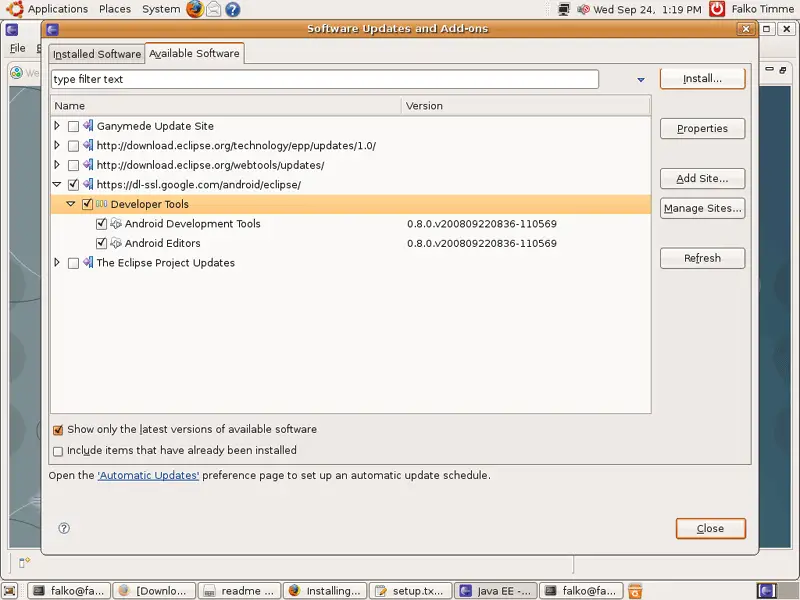This screenshot has height=600, width=800.
Task: Click The Eclipse Project Updates site icon
Action: click(x=88, y=263)
